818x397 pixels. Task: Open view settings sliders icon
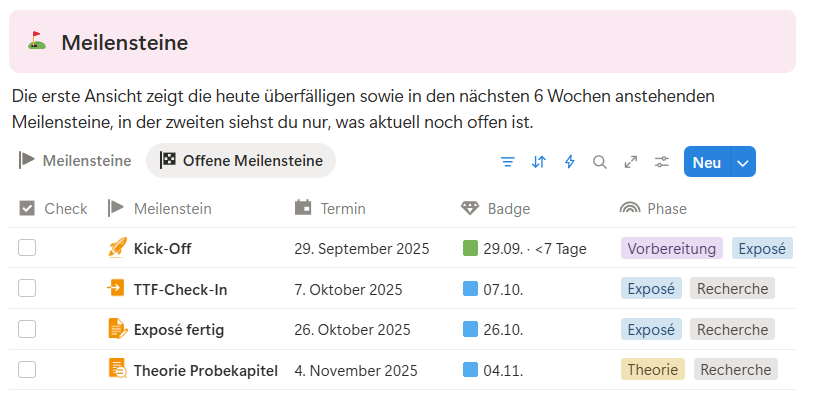click(661, 162)
